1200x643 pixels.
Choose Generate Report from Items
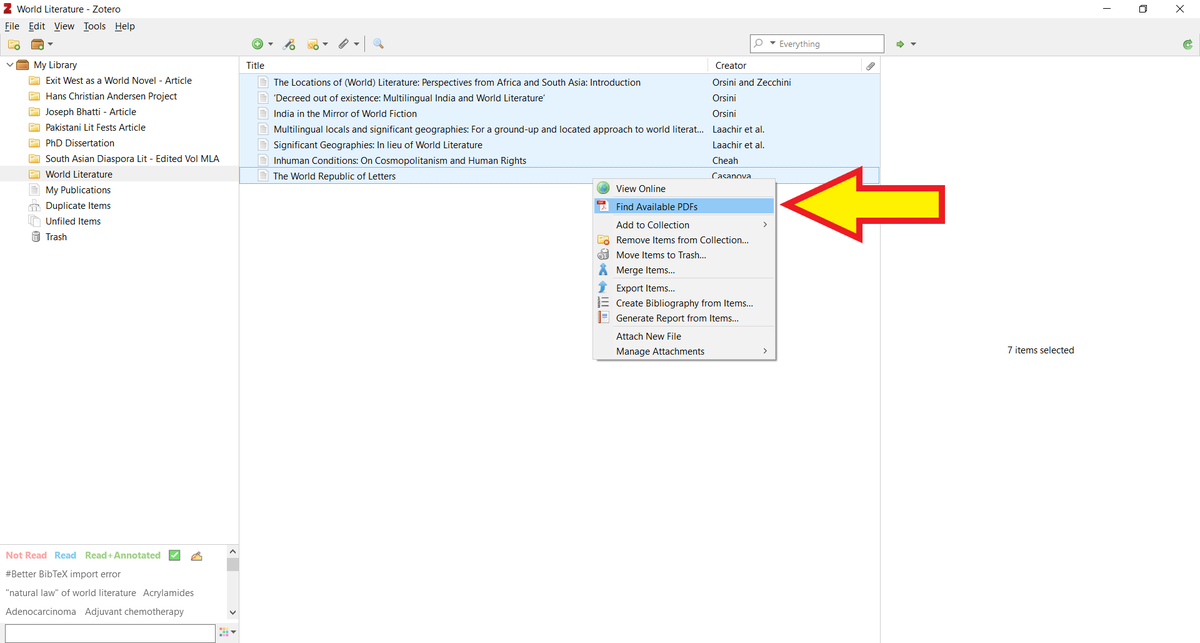coord(684,318)
